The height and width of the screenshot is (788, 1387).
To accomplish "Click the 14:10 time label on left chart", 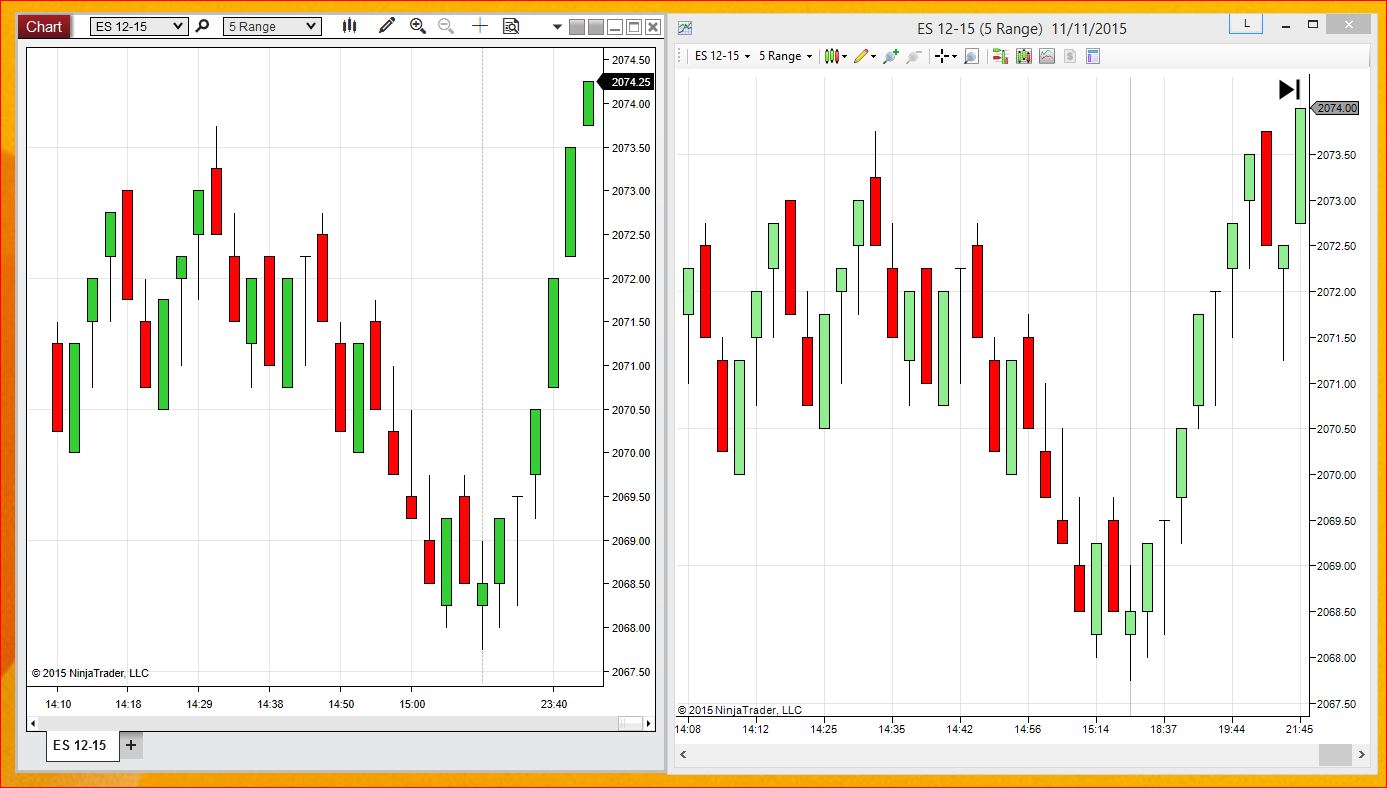I will (58, 704).
